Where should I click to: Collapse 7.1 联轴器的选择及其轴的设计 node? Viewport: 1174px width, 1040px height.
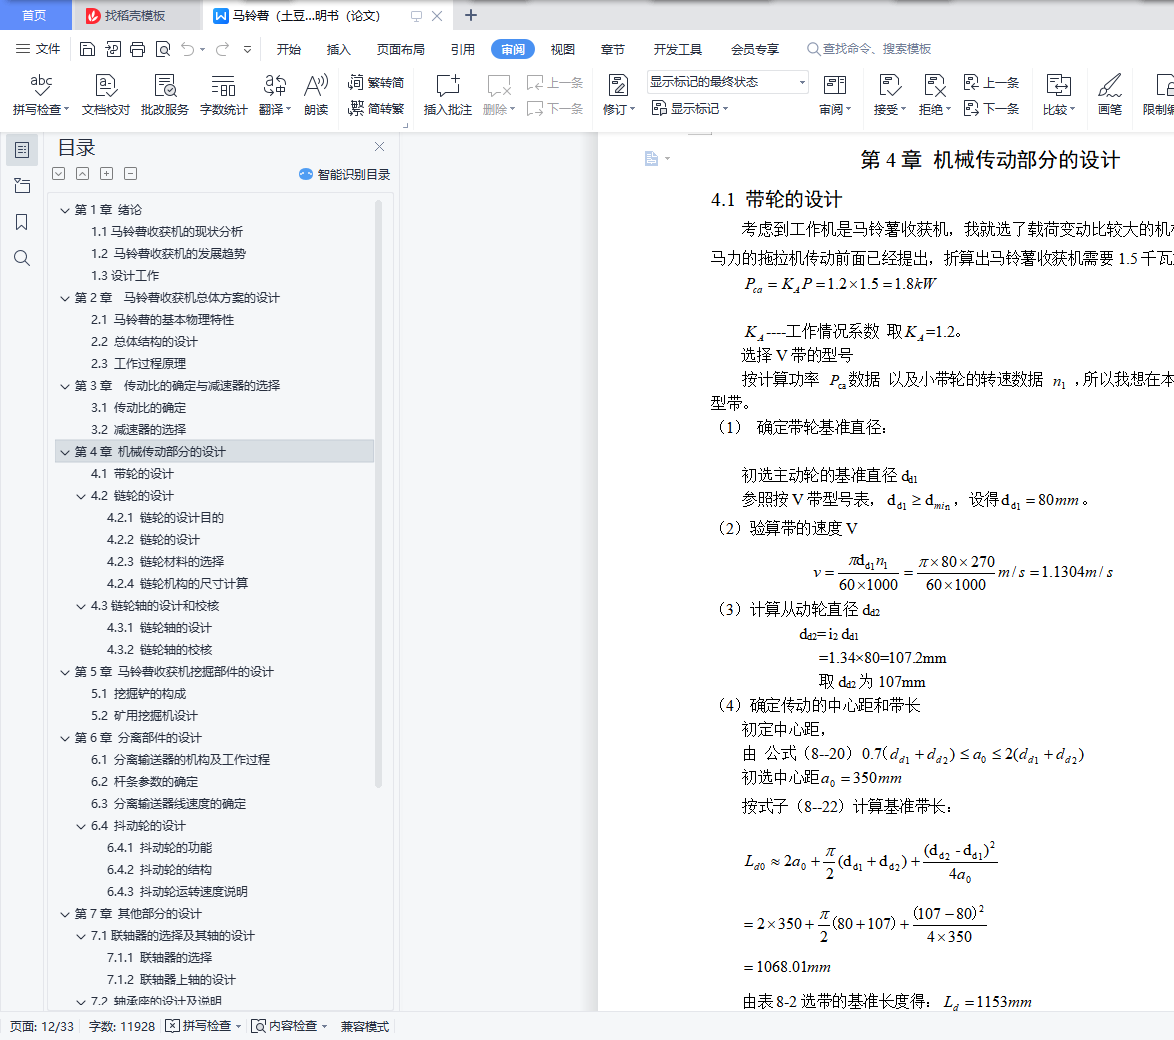[82, 937]
